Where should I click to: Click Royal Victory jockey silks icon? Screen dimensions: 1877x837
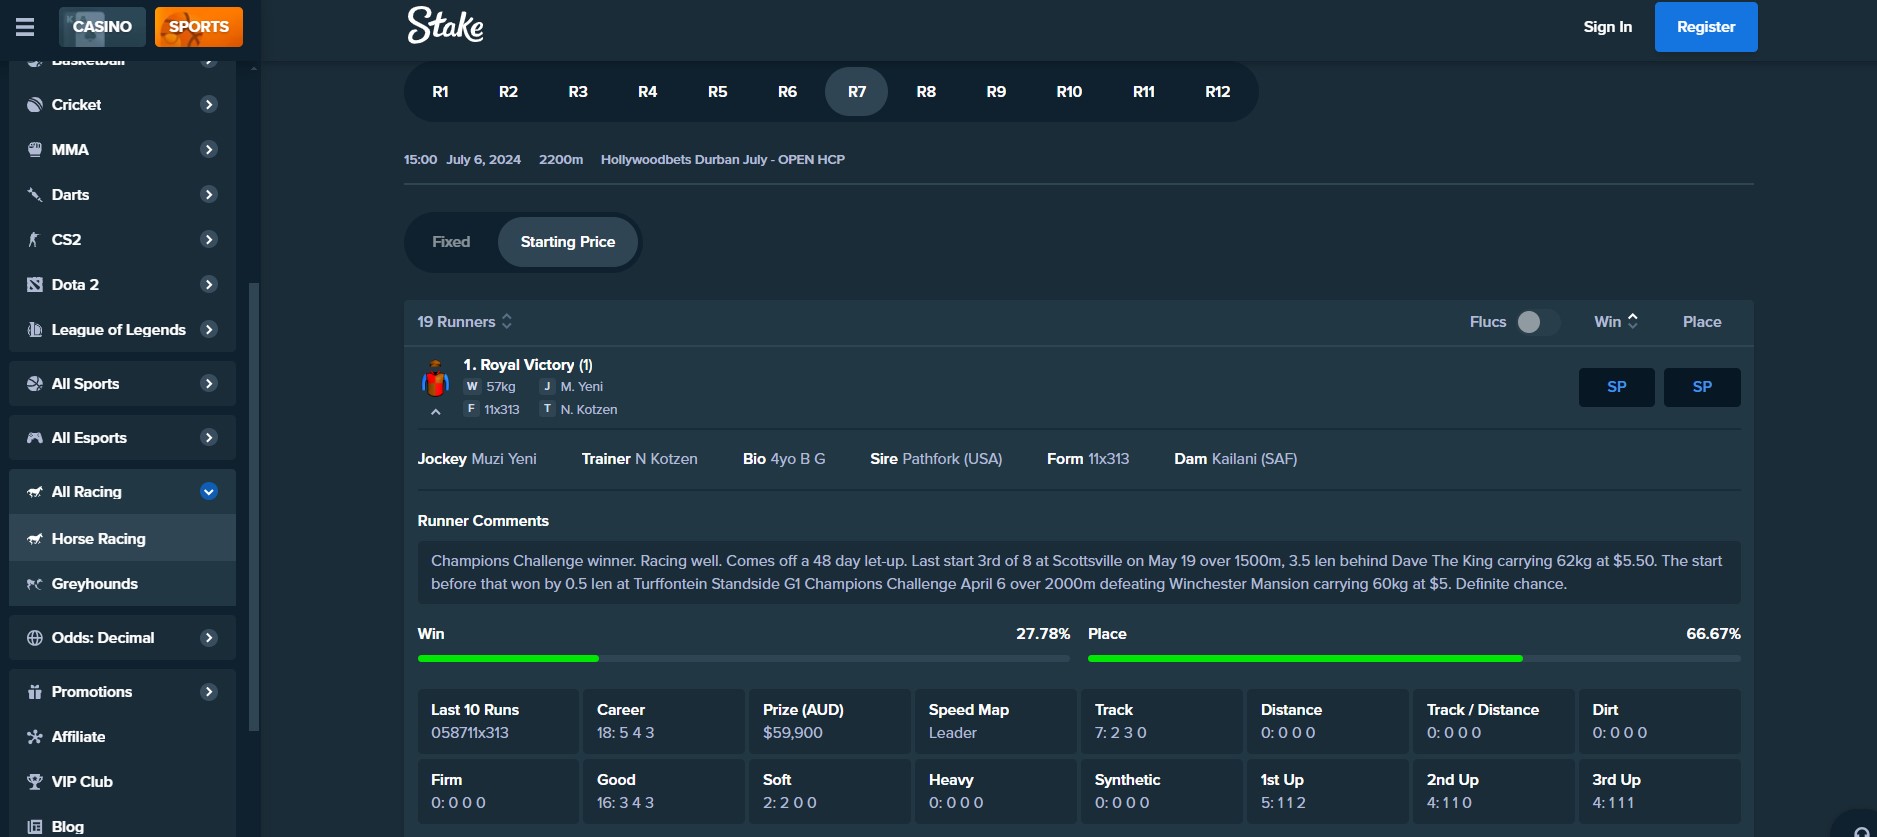435,378
